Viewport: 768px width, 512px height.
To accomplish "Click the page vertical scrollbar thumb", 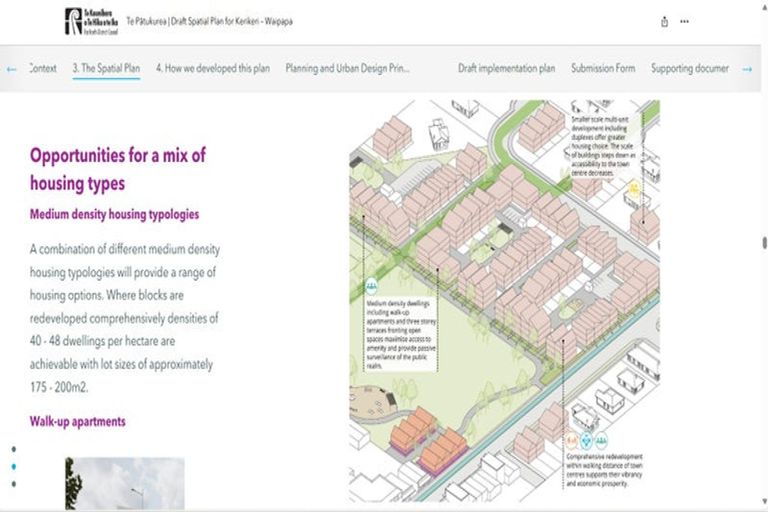I will 764,243.
